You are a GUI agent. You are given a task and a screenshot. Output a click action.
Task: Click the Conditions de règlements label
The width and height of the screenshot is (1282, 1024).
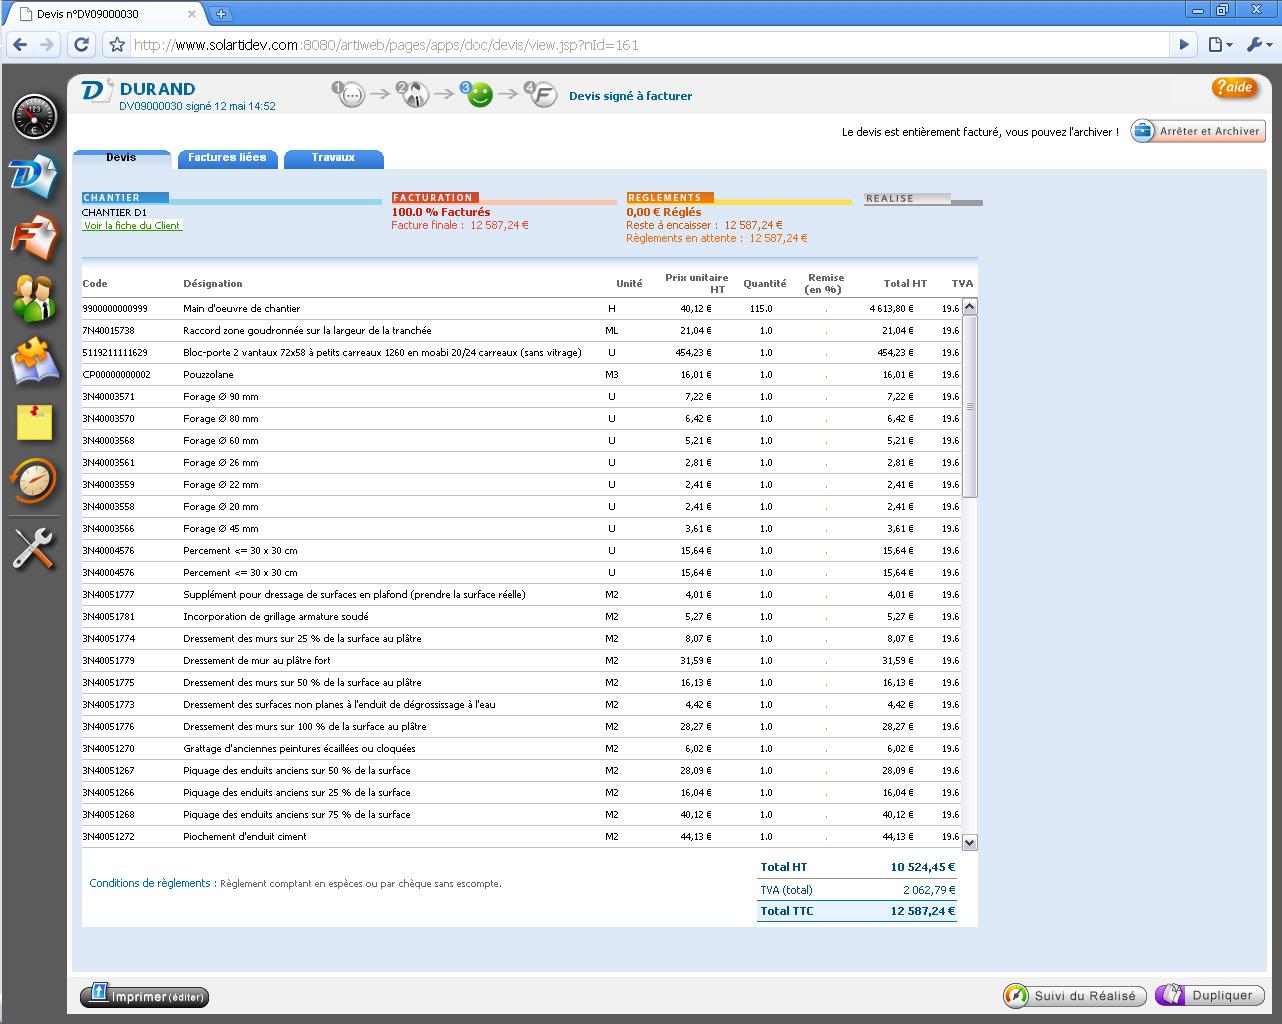tap(153, 884)
